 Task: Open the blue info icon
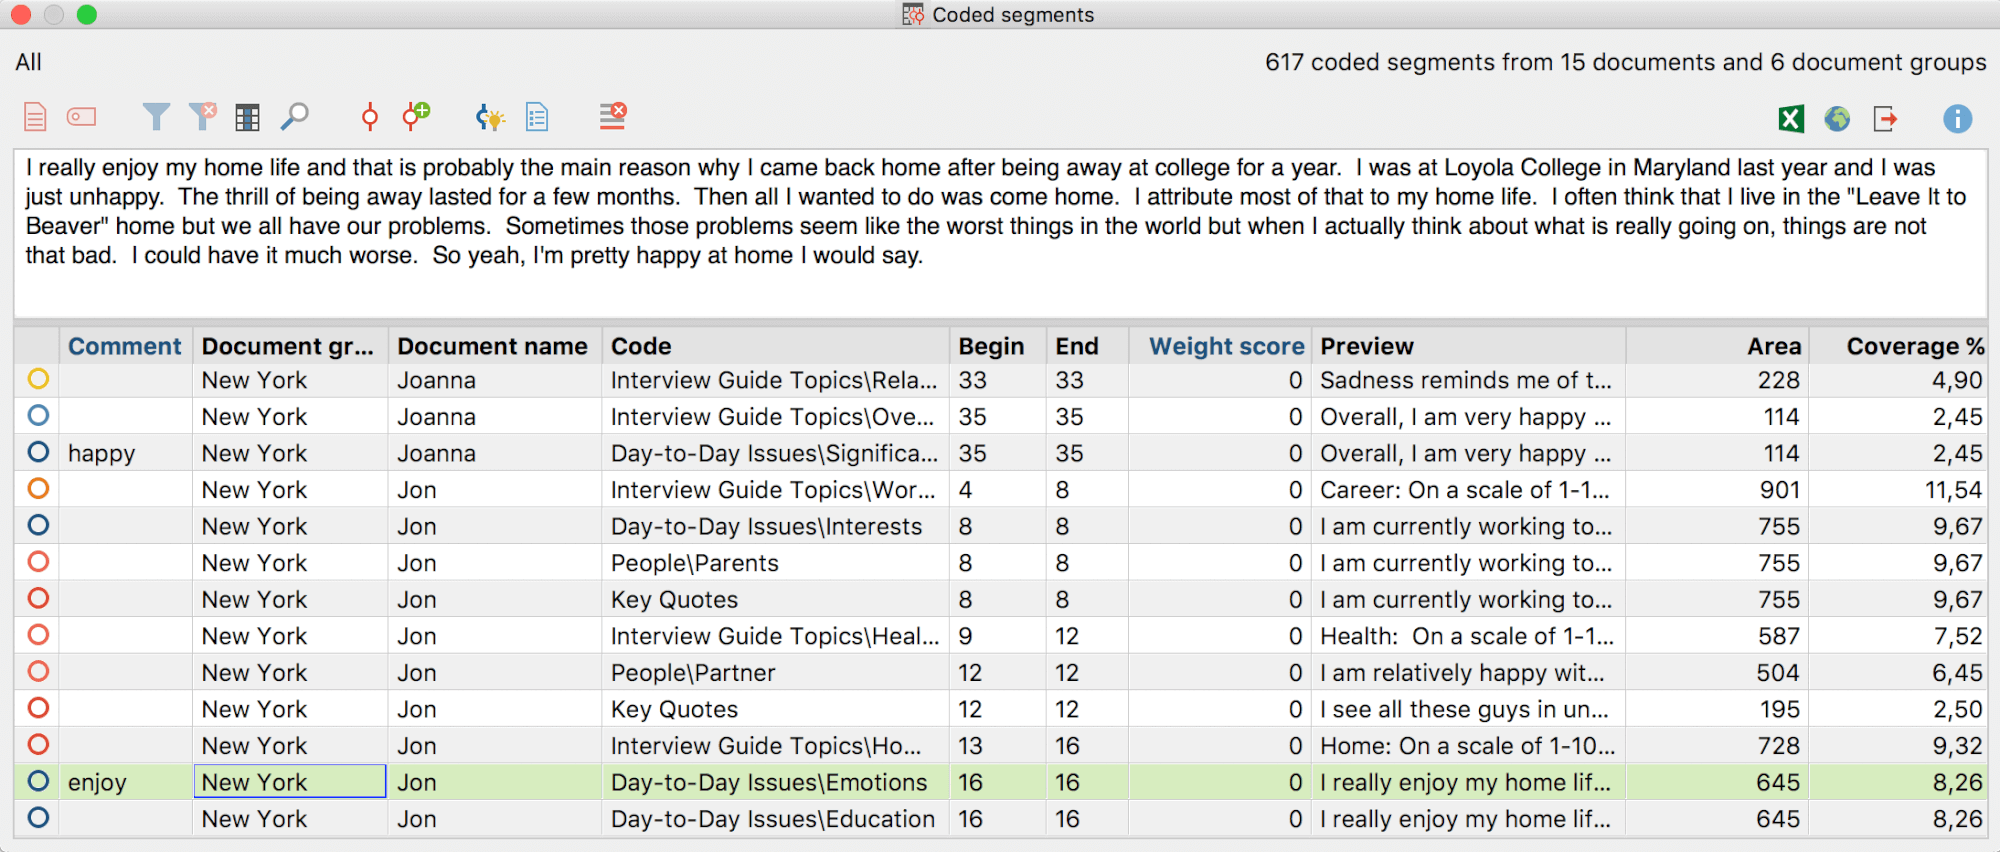click(x=1957, y=119)
